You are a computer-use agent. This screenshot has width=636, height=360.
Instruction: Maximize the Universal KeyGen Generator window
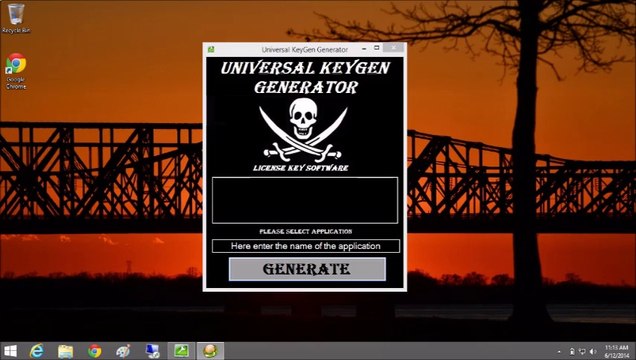click(377, 48)
